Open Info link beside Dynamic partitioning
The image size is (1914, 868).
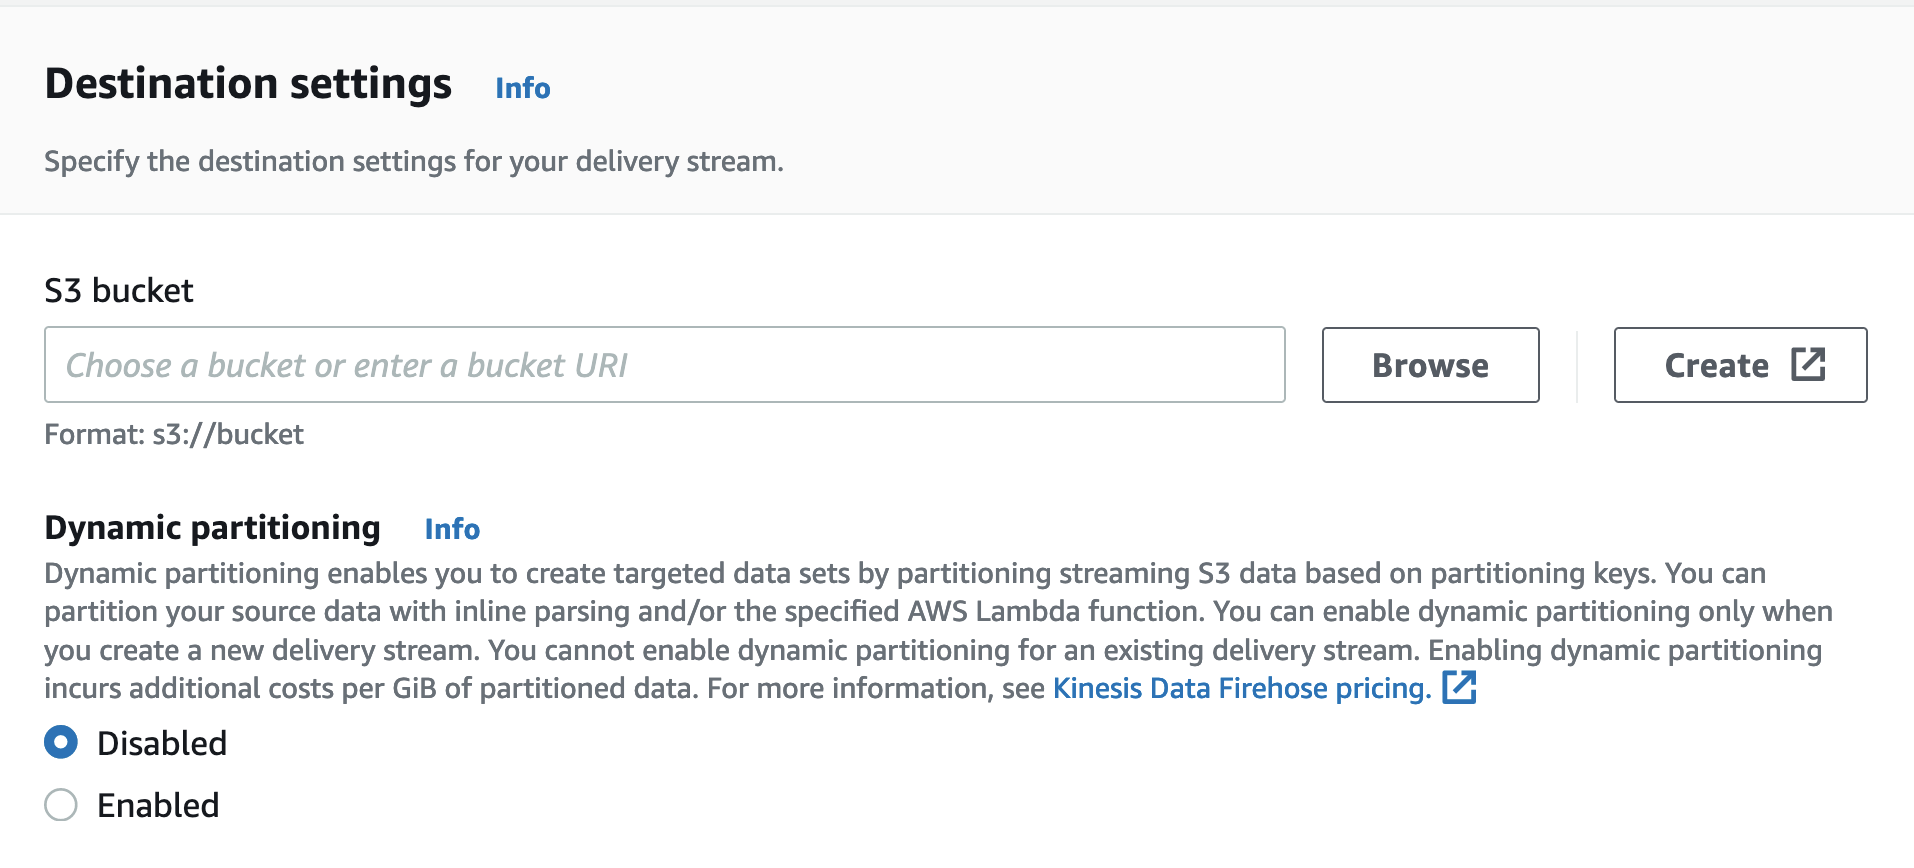coord(452,529)
